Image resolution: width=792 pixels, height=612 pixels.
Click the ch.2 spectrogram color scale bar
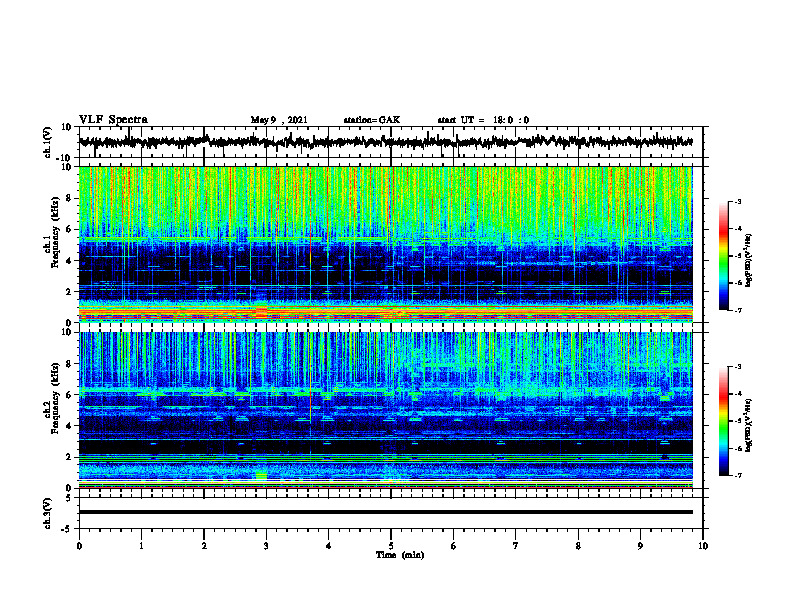point(723,421)
